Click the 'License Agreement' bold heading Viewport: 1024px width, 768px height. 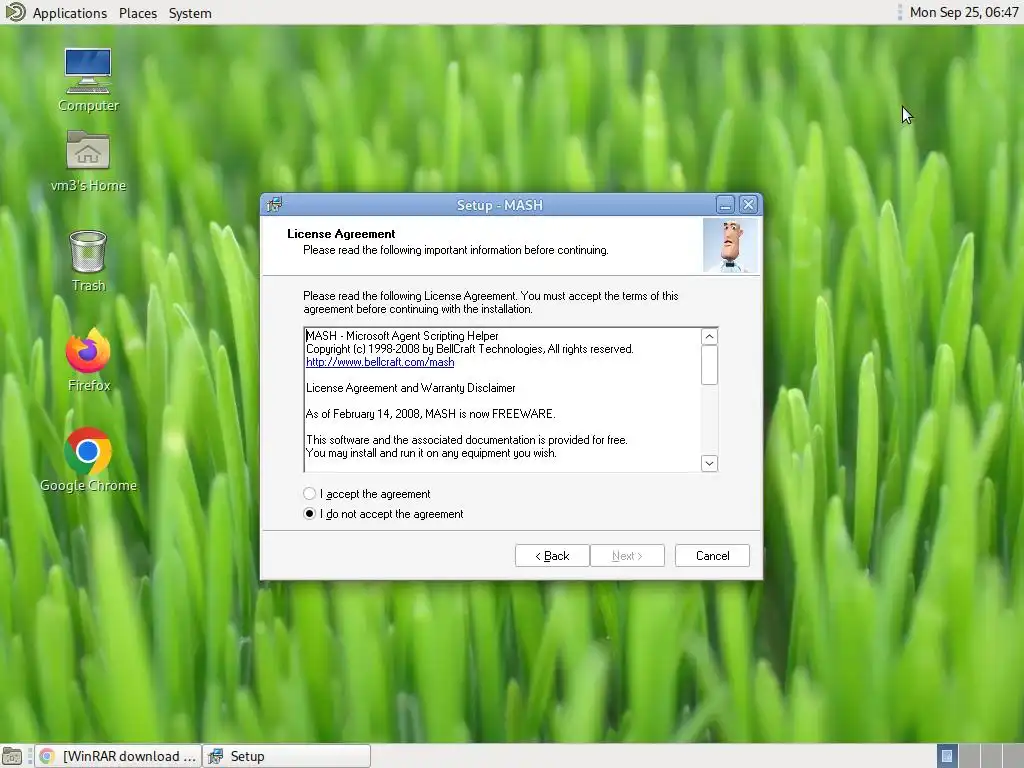coord(341,234)
